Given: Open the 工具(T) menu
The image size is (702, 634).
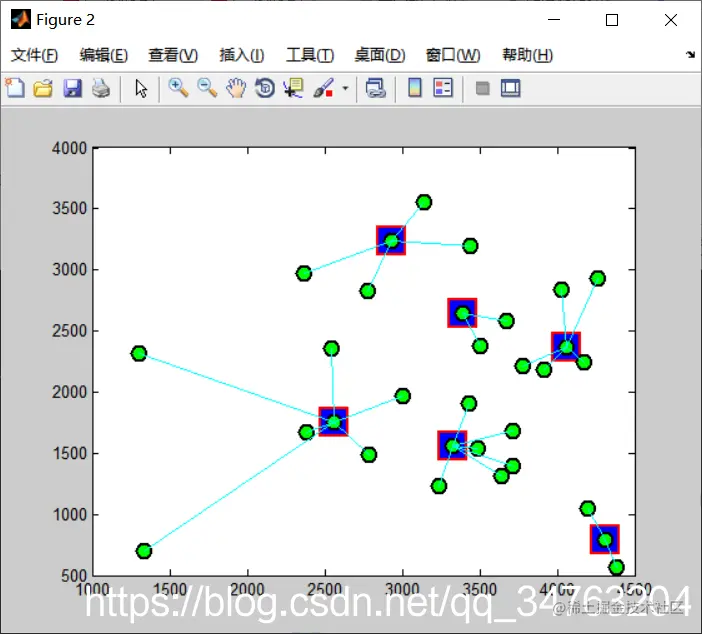Looking at the screenshot, I should point(310,55).
